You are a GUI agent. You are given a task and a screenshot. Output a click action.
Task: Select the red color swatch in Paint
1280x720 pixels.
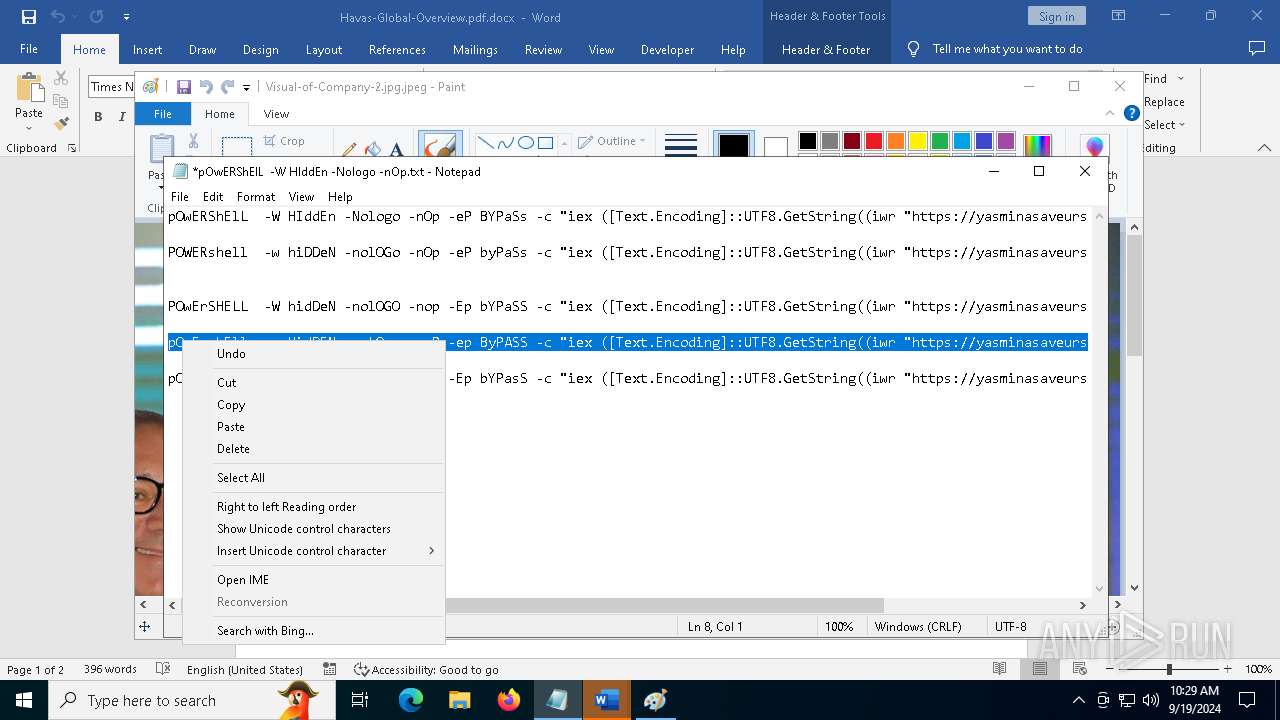(x=873, y=141)
